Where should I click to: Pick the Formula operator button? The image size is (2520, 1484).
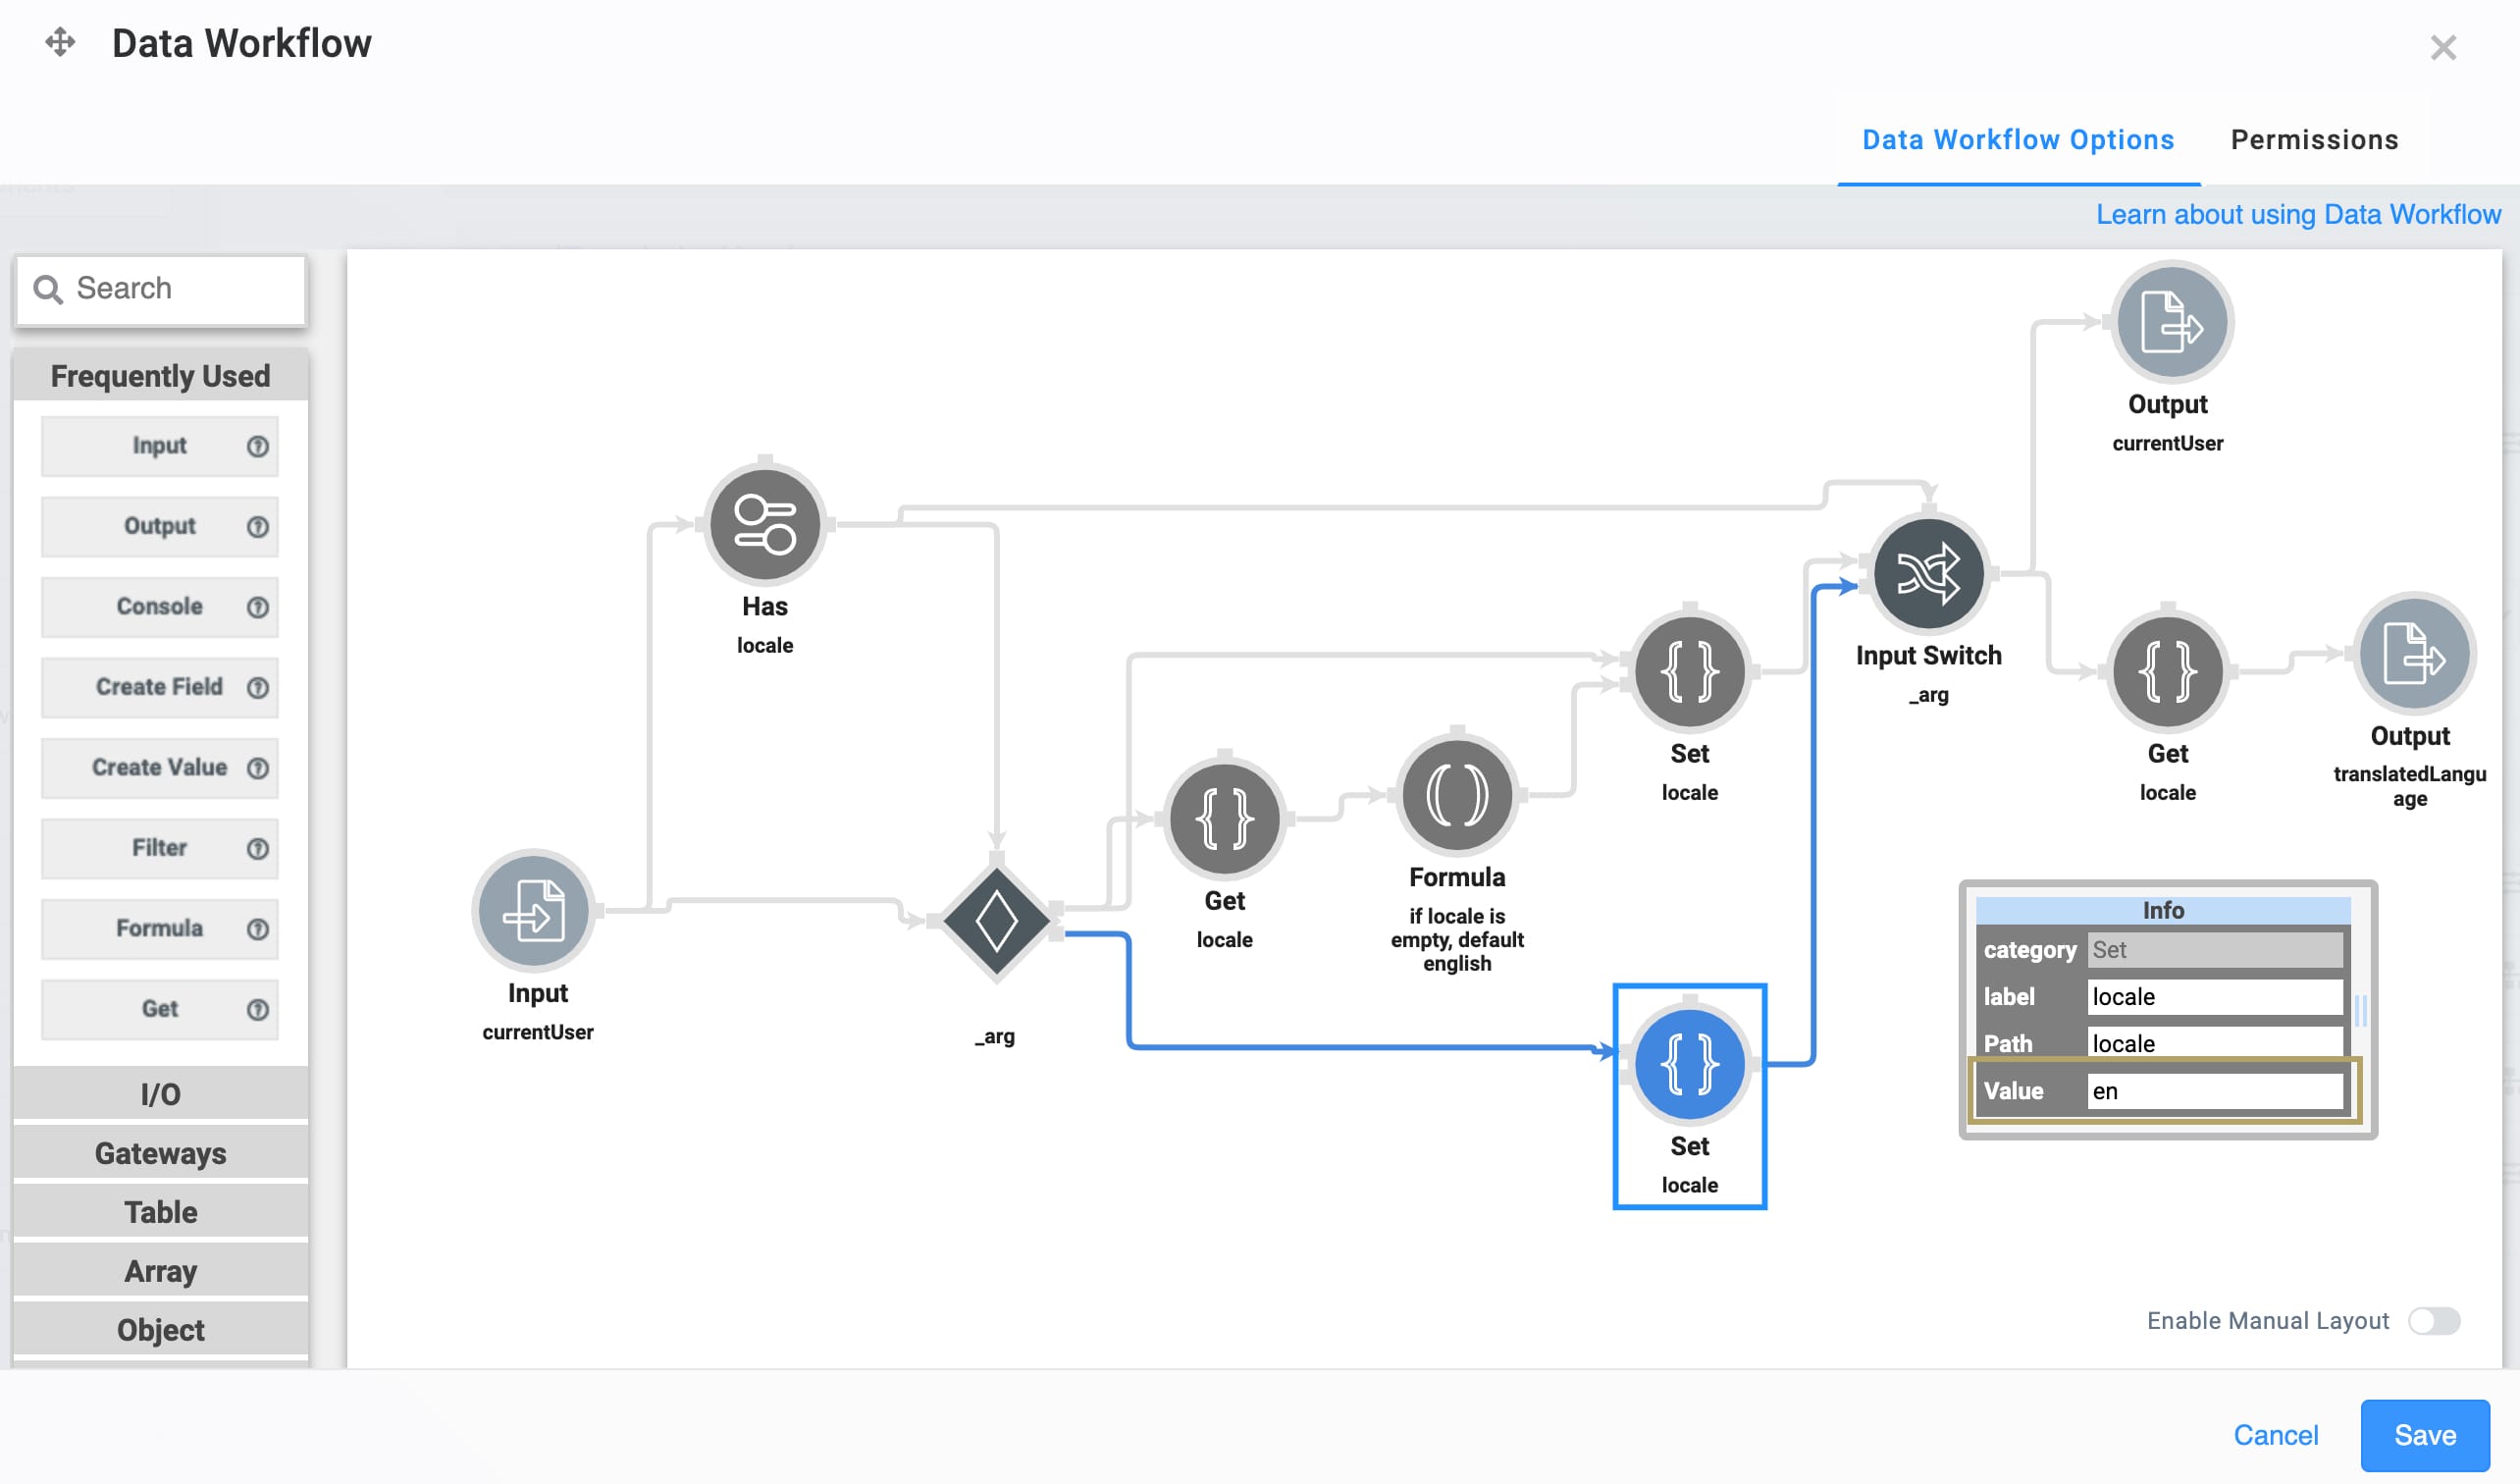(160, 928)
